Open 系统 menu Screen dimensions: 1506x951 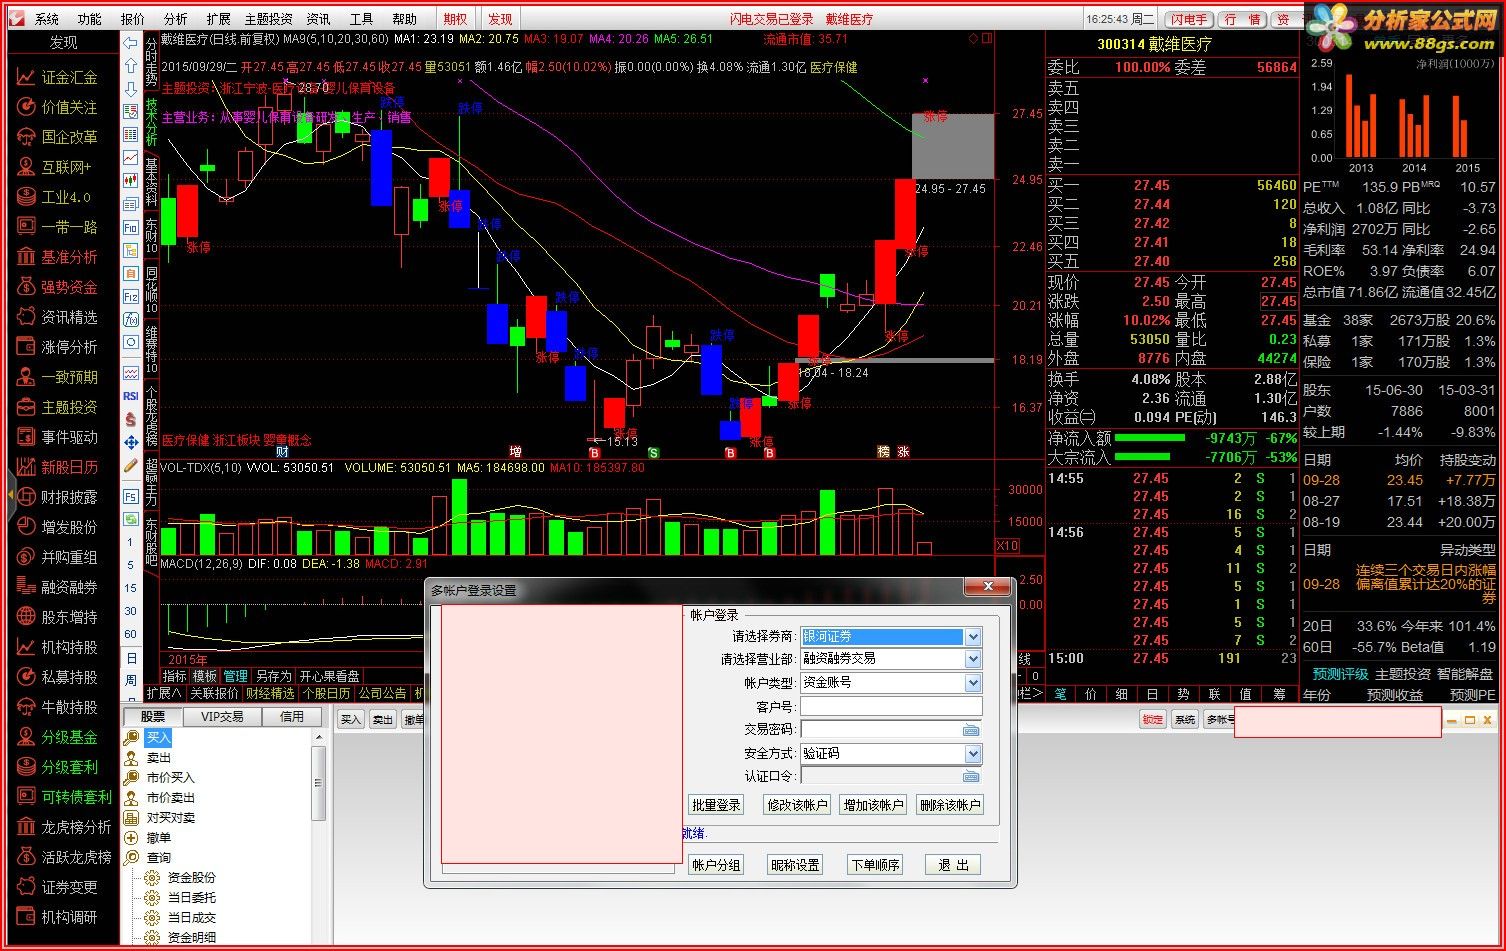(47, 19)
